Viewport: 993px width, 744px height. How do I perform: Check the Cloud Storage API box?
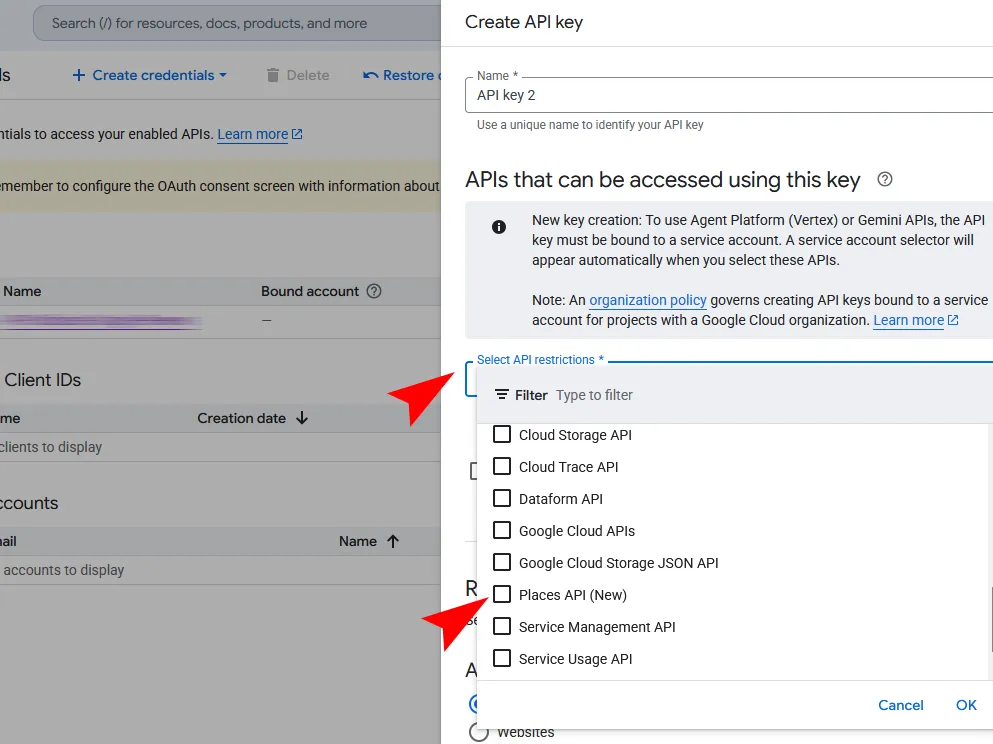point(502,434)
